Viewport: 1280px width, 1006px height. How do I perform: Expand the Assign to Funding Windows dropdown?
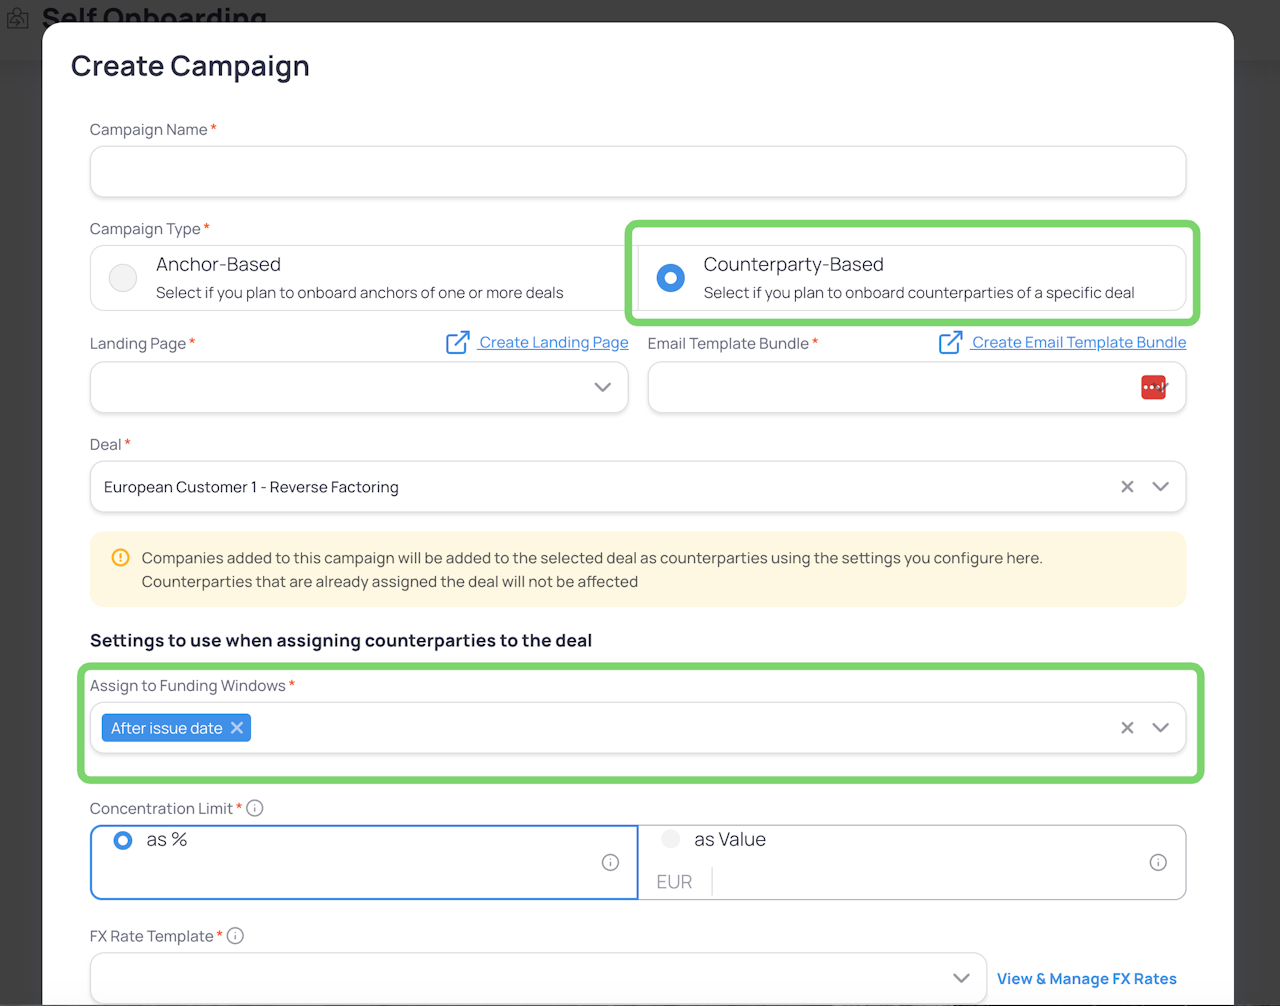[1160, 728]
